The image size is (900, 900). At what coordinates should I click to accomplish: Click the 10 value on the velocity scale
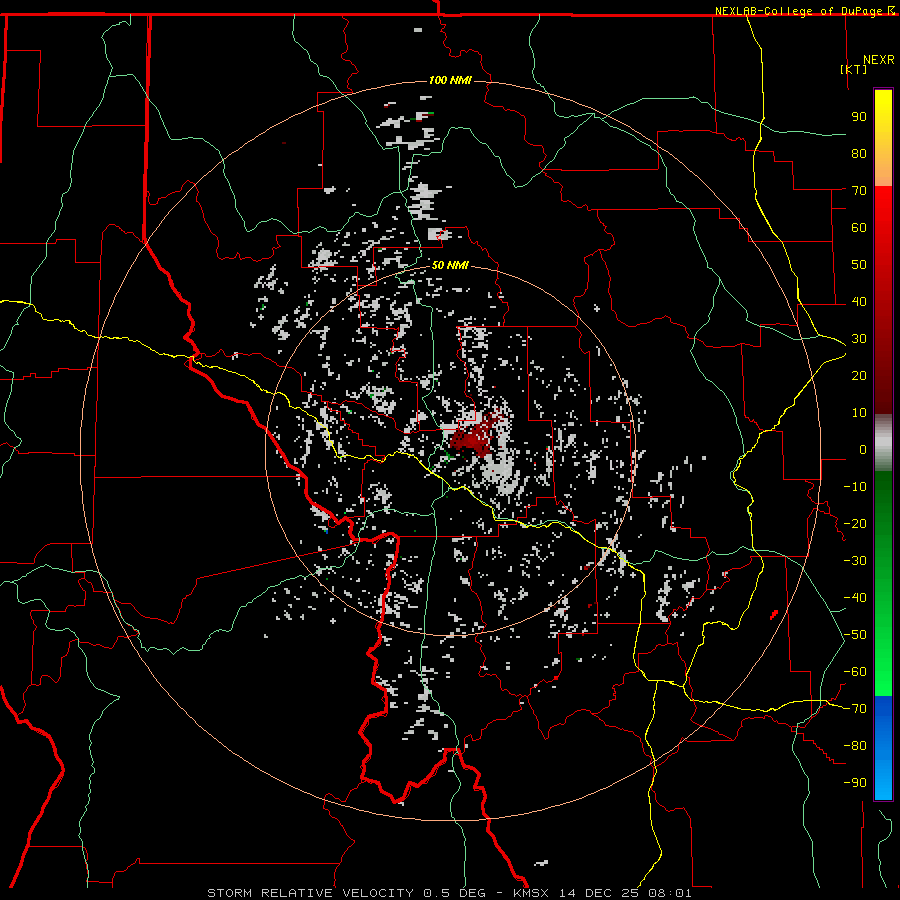[x=859, y=413]
